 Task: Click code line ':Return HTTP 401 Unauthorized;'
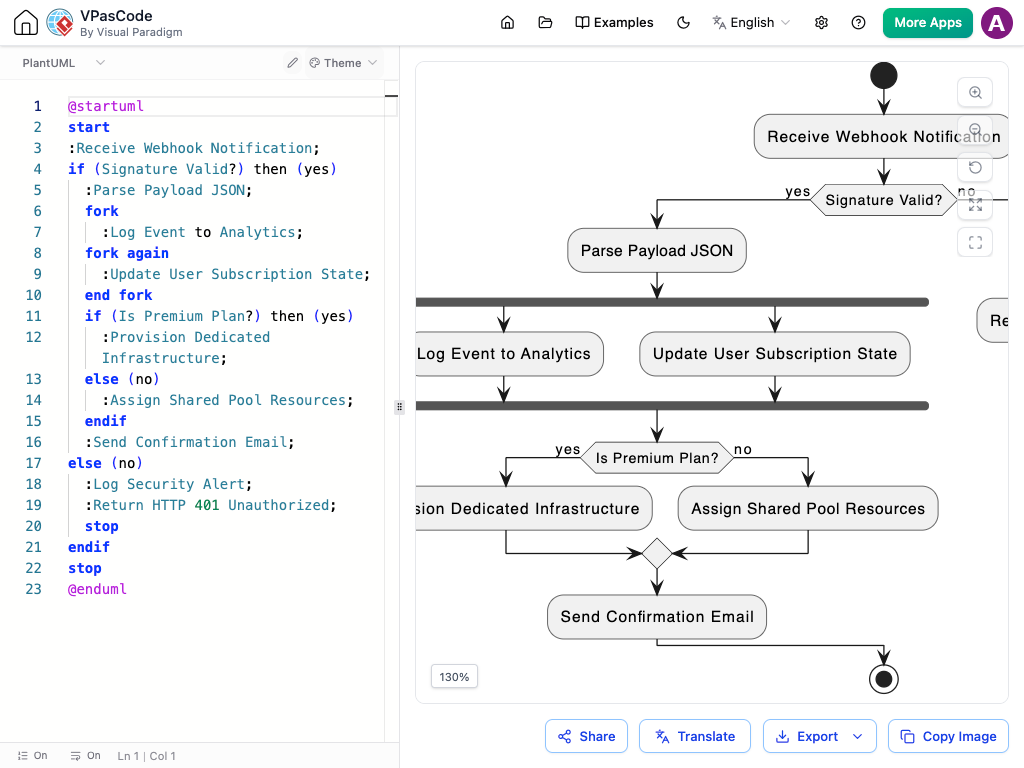pyautogui.click(x=211, y=505)
